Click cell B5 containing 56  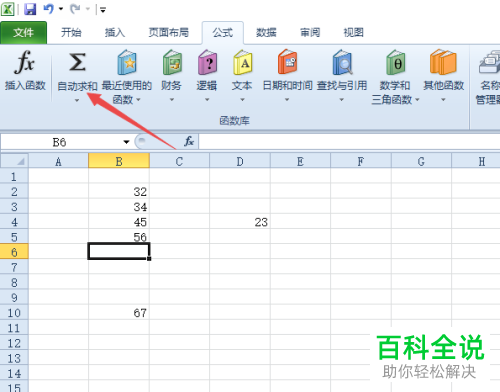coord(119,237)
